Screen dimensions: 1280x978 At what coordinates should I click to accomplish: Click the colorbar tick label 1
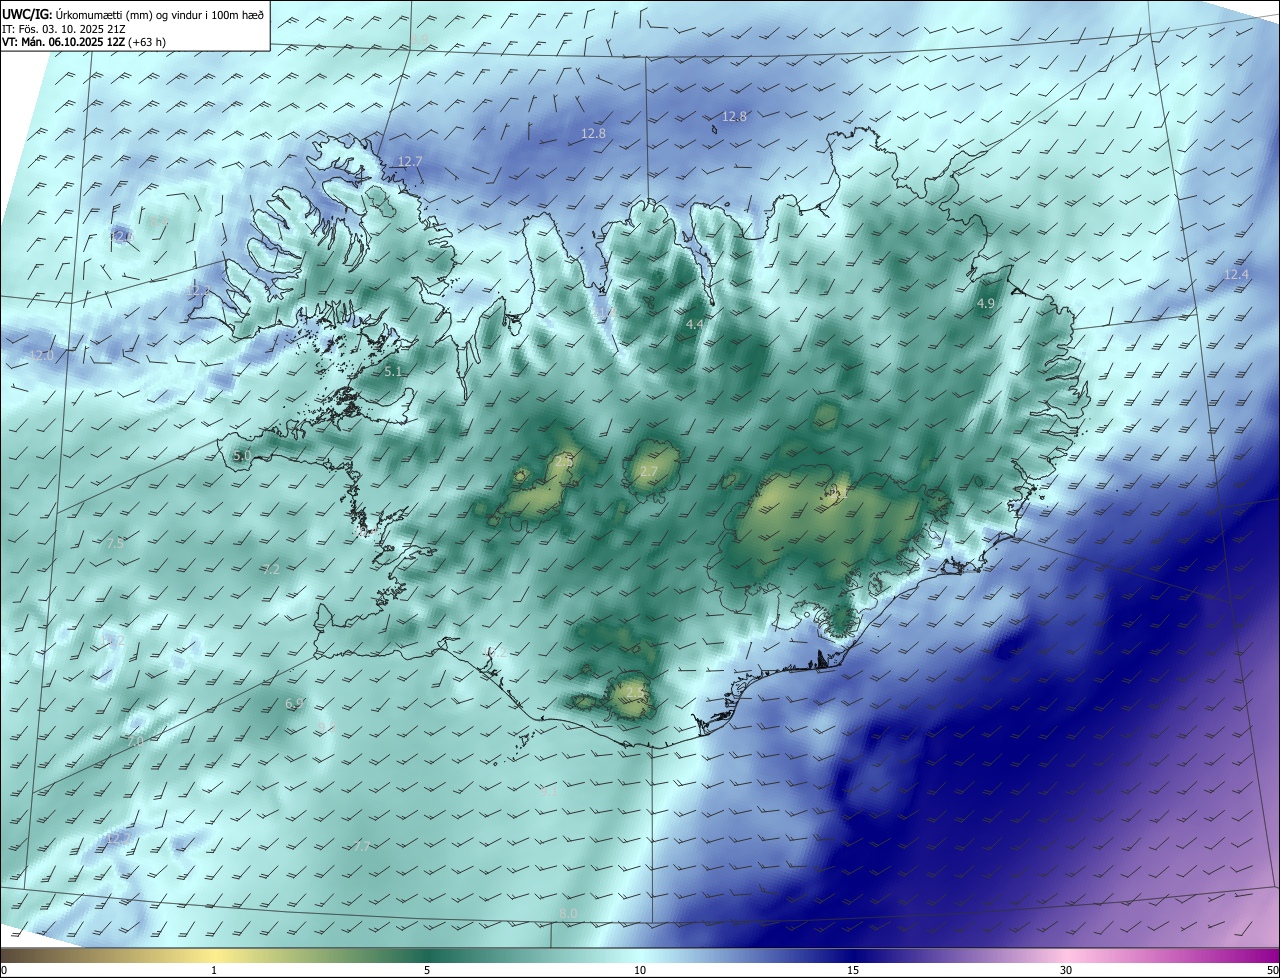pos(214,970)
